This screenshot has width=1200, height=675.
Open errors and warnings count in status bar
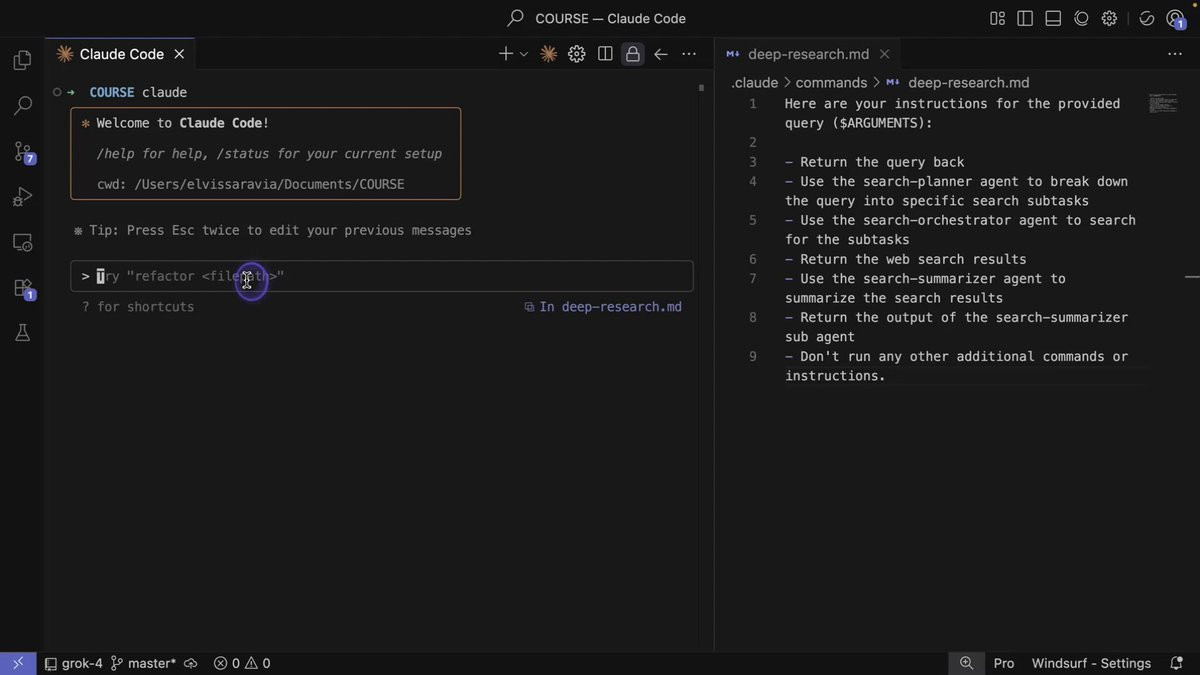pyautogui.click(x=242, y=663)
